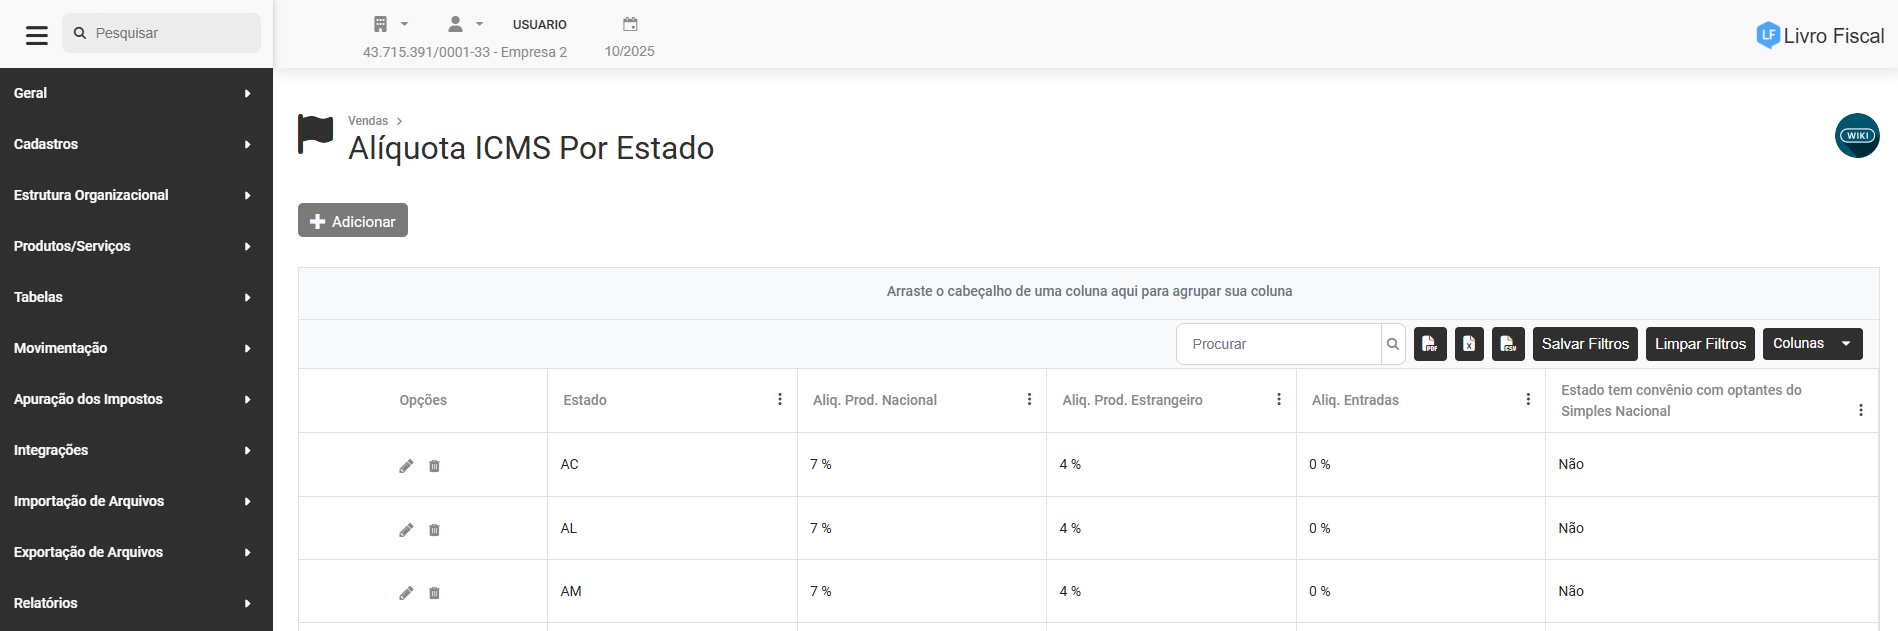Click the hamburger menu icon
The image size is (1898, 631).
click(37, 35)
